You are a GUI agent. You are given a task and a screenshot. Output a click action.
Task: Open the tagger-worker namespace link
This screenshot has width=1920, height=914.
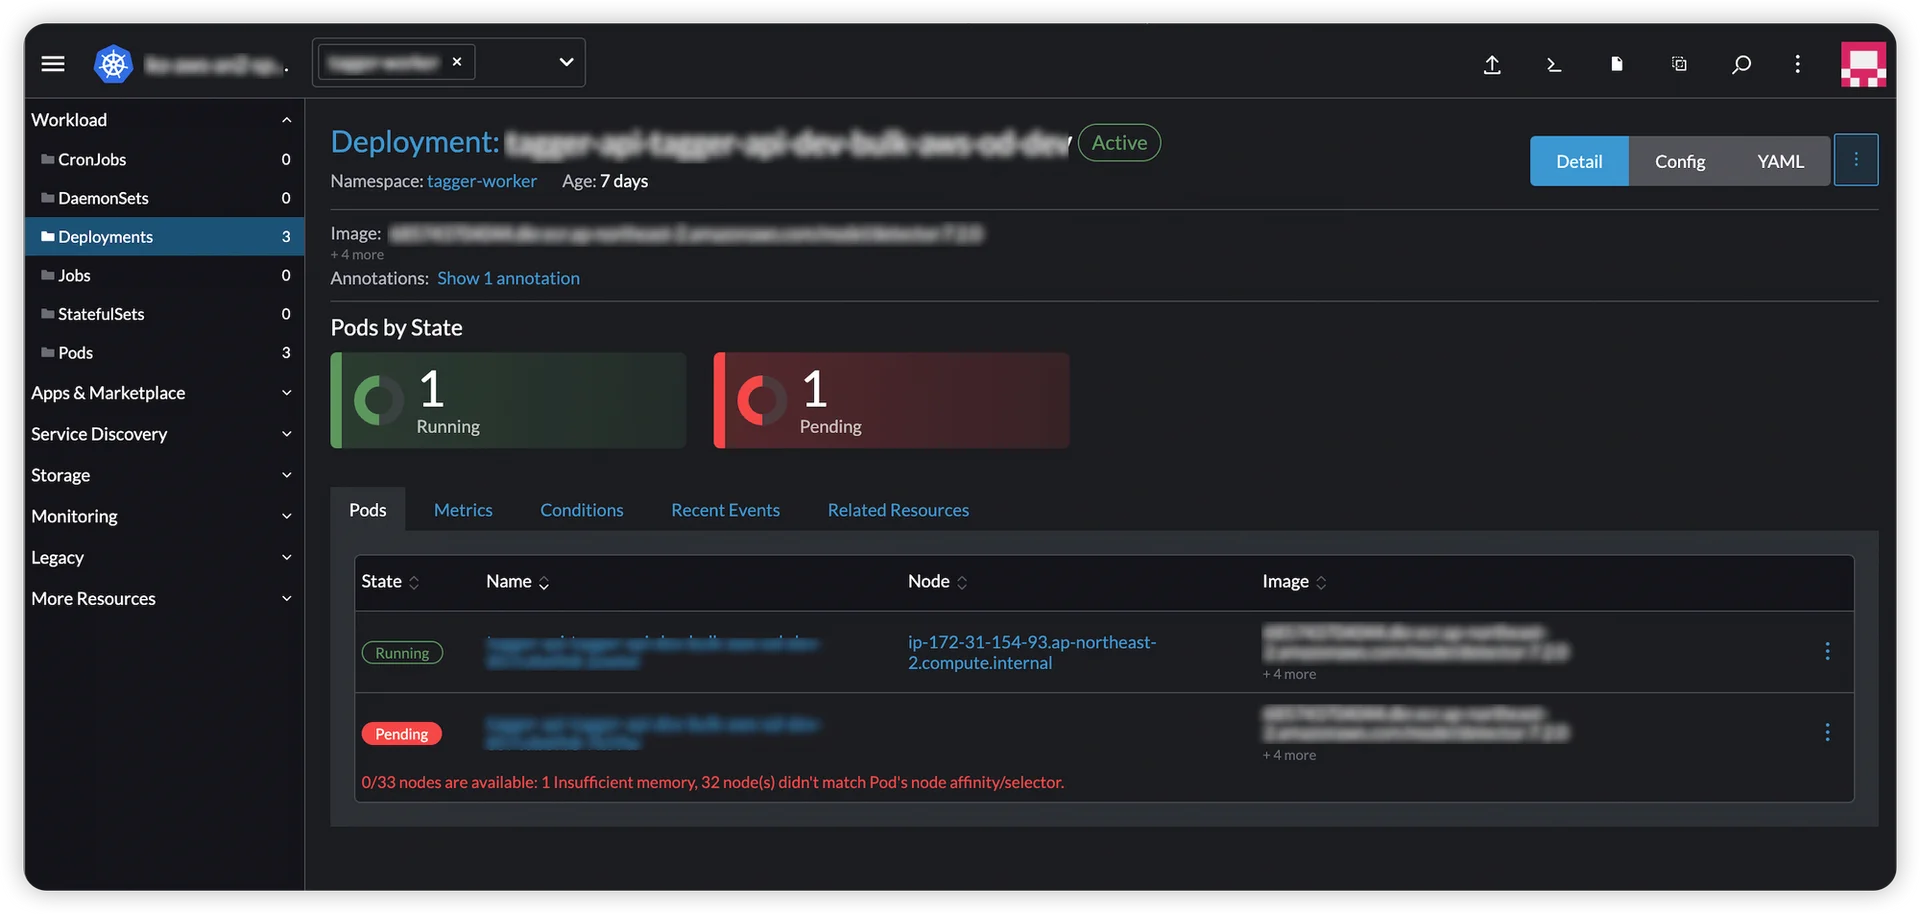pyautogui.click(x=482, y=181)
